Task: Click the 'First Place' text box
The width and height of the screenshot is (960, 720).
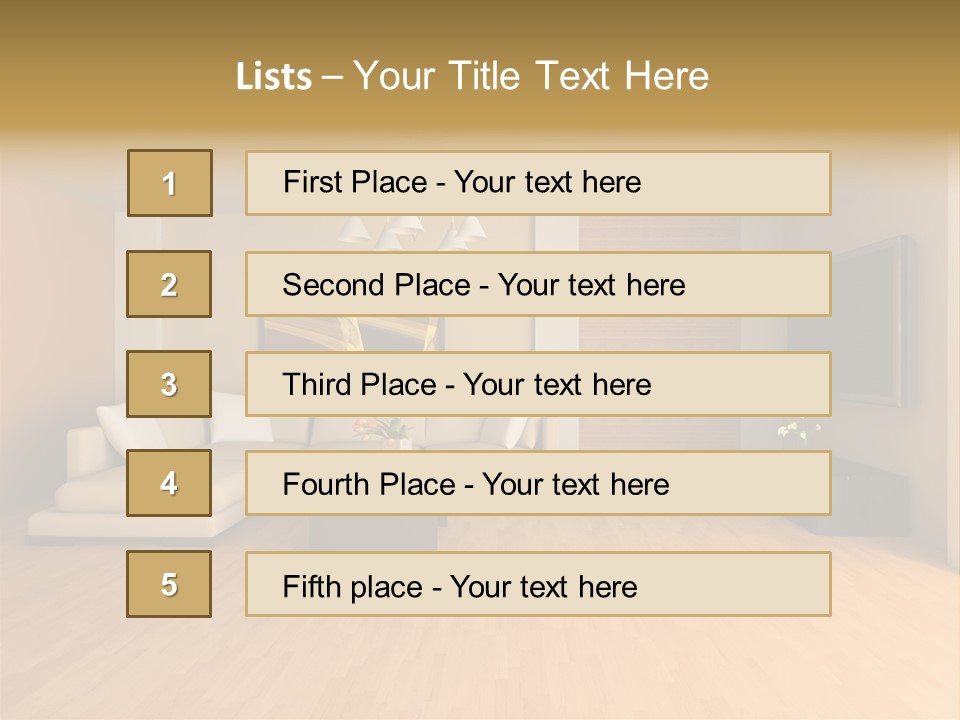Action: (538, 183)
